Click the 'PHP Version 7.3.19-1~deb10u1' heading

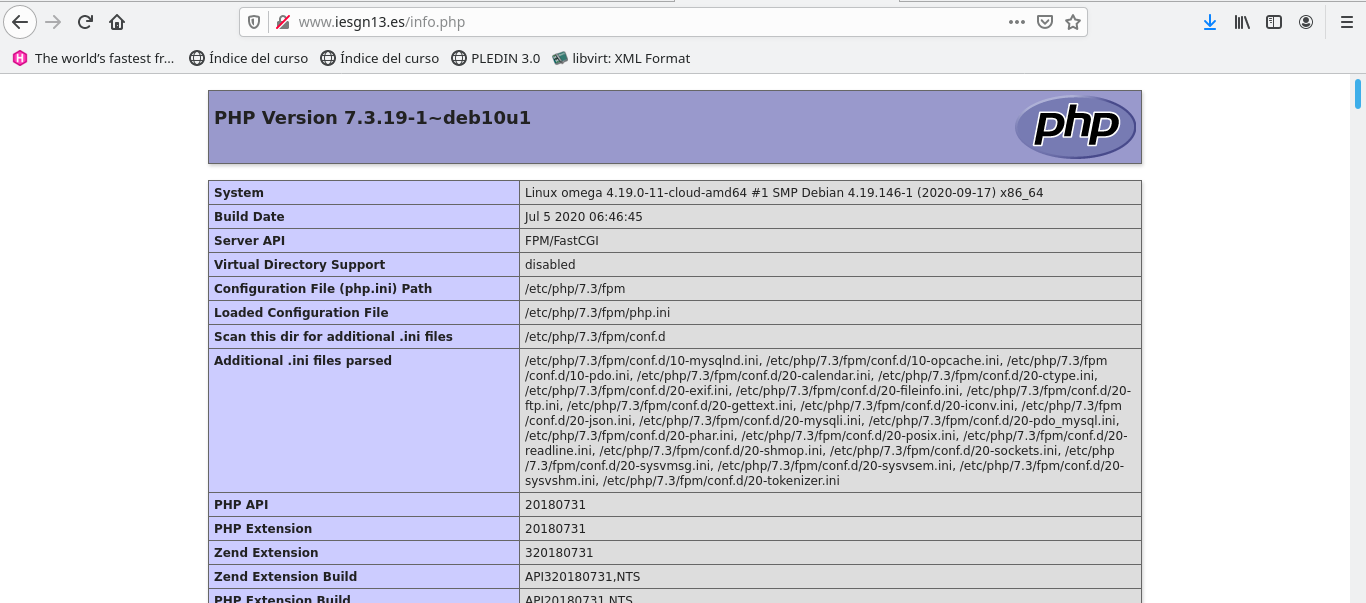coord(372,117)
